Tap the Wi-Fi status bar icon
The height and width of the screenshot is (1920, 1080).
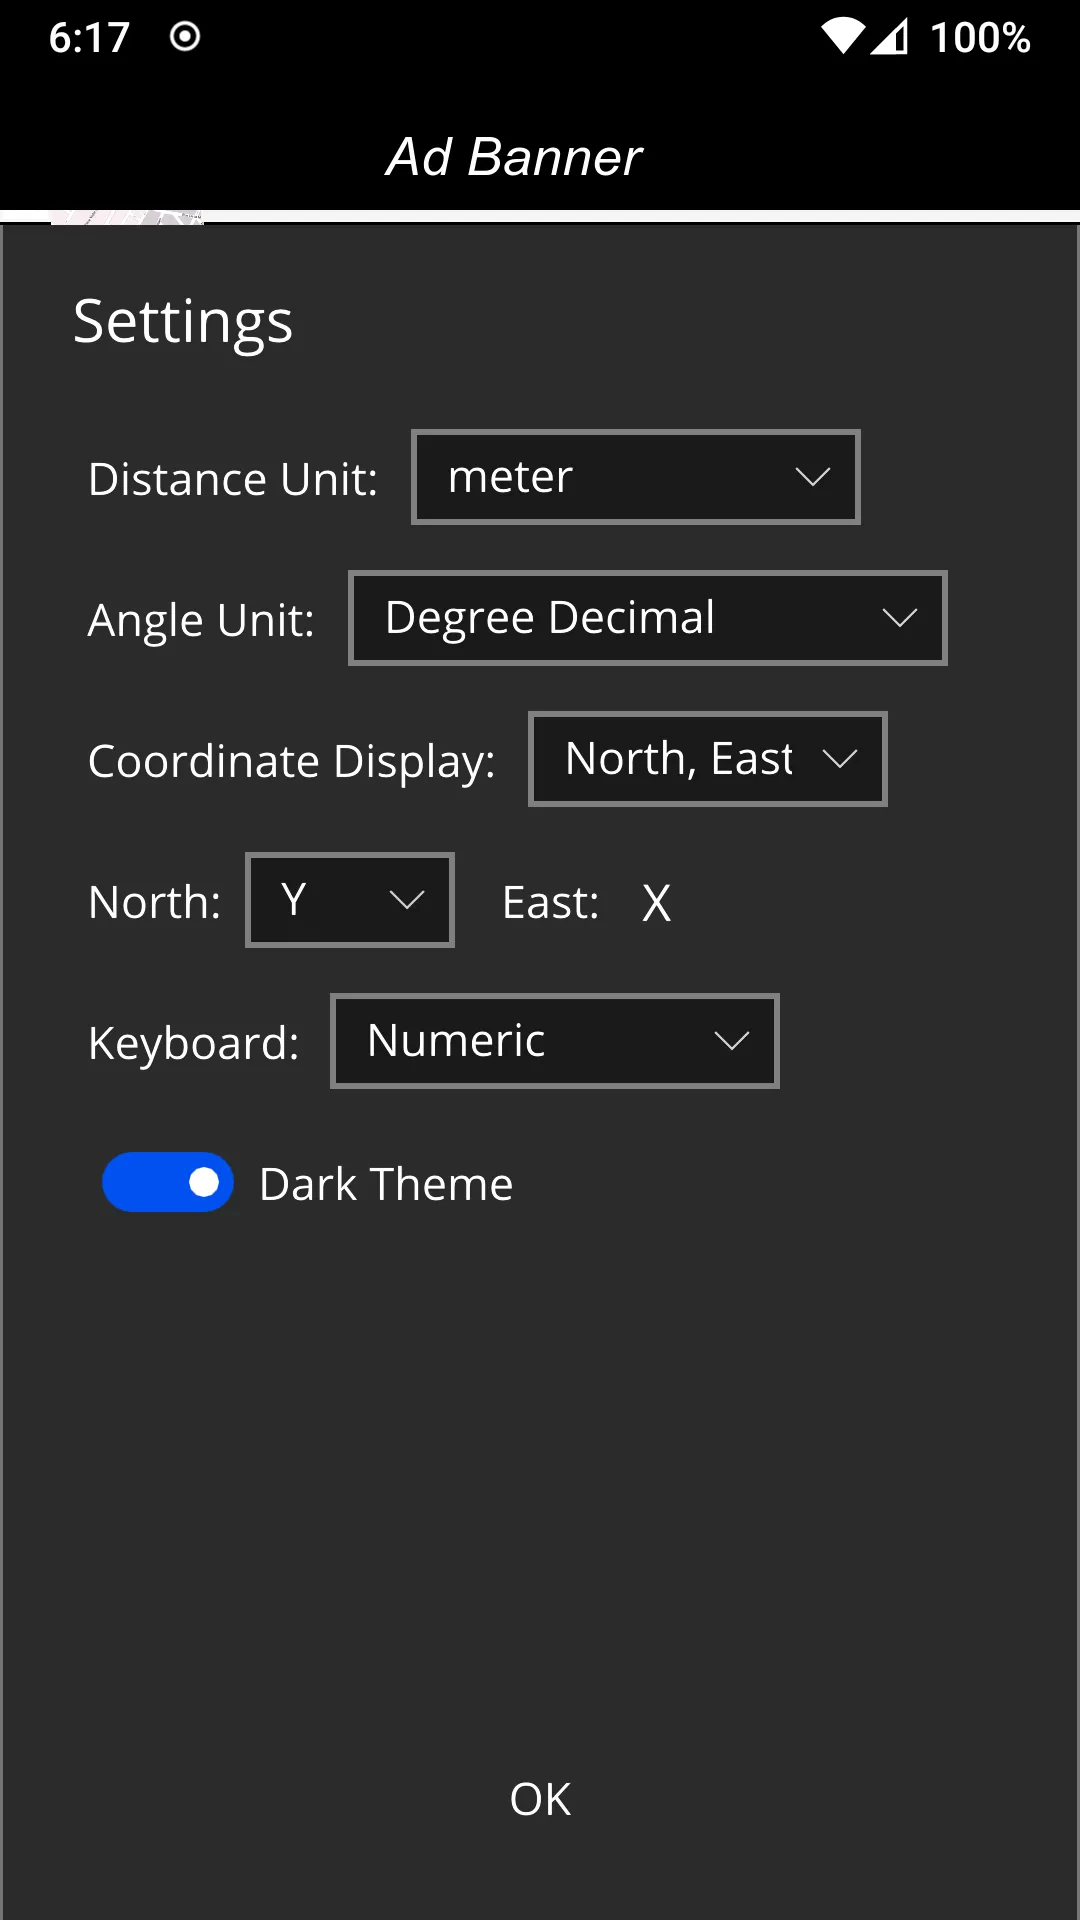click(843, 37)
